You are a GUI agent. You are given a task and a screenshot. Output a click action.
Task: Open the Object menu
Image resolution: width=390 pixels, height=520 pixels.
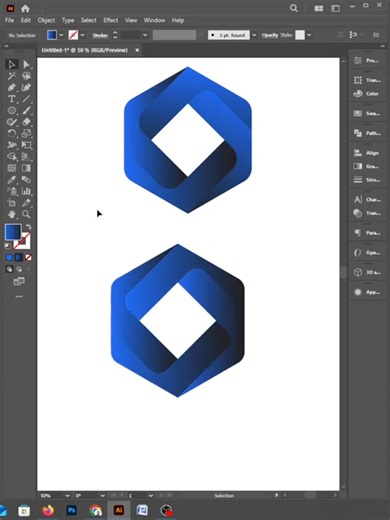tap(46, 20)
